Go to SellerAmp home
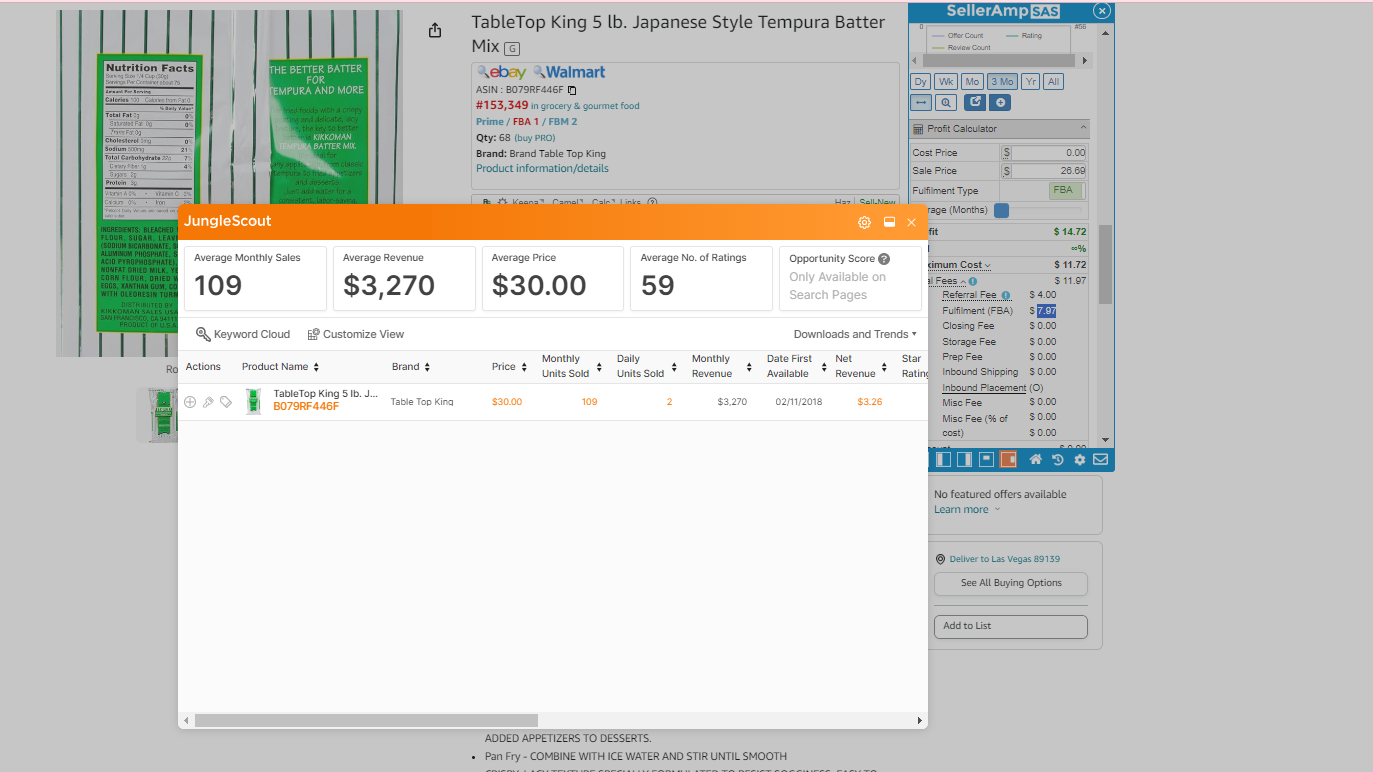The image size is (1373, 772). coord(1036,459)
